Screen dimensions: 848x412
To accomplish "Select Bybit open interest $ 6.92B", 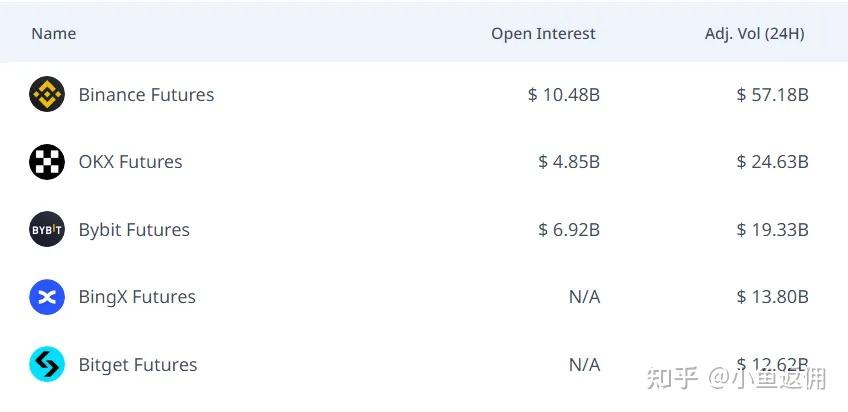I will 569,230.
